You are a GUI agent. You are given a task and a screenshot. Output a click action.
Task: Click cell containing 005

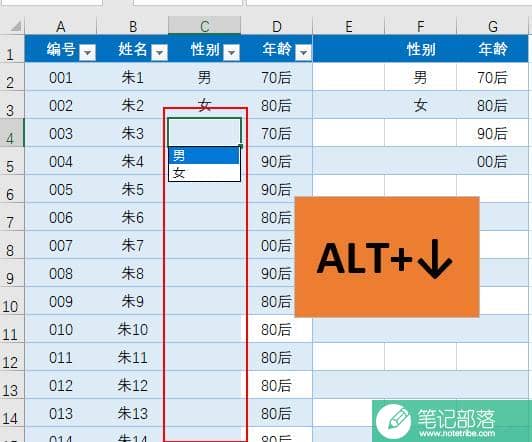[61, 189]
